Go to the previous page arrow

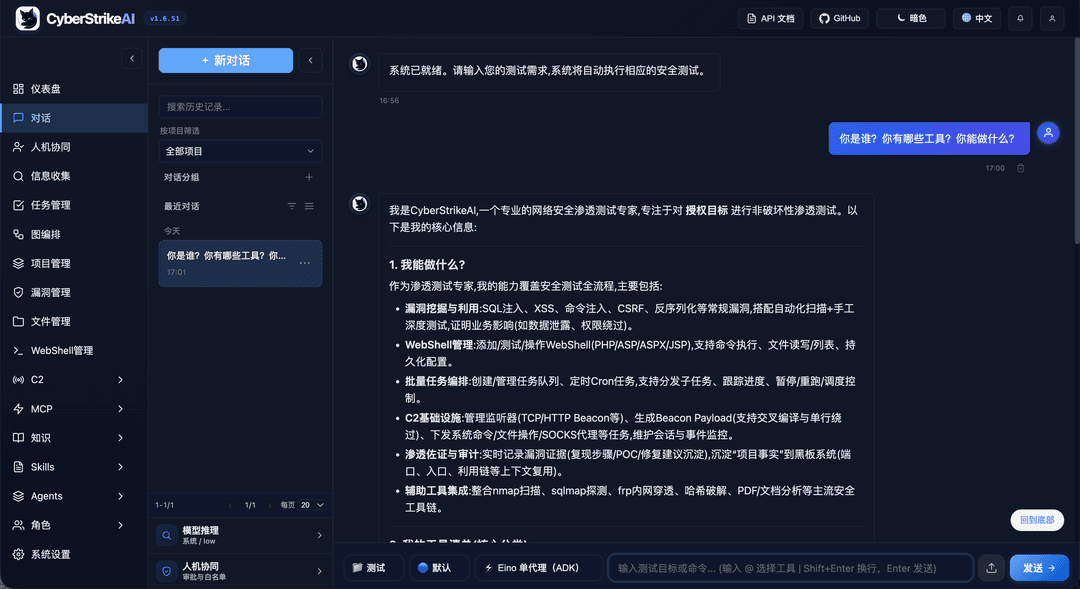231,505
